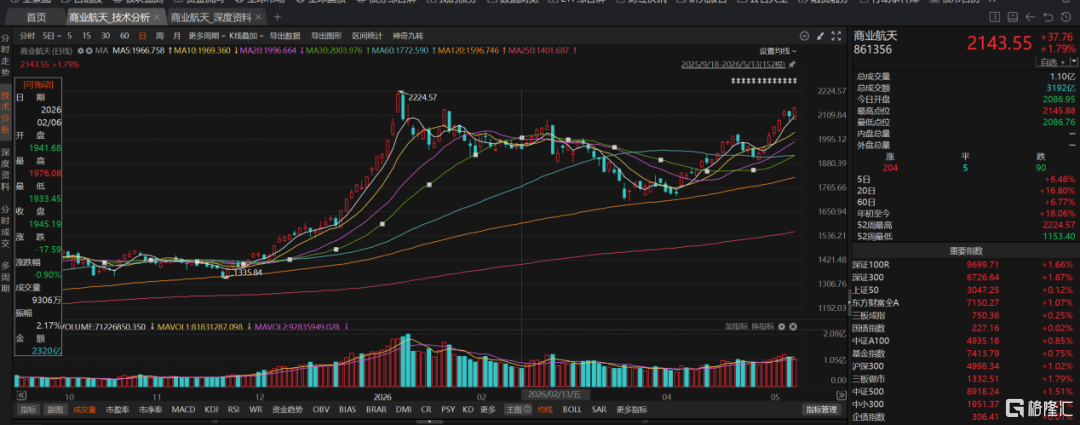Remove MA indicator with circled x icon

coord(90,50)
